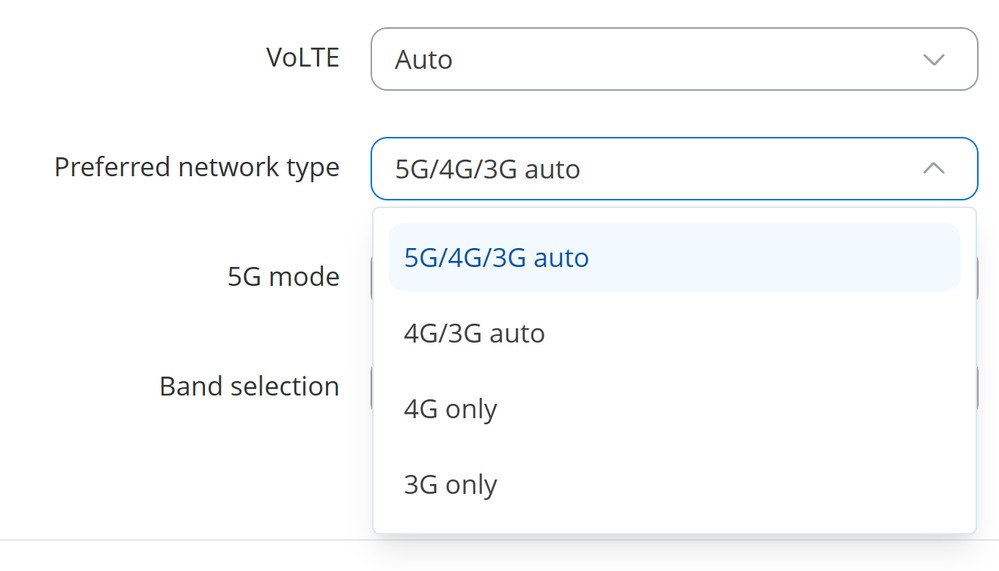The height and width of the screenshot is (571, 999).
Task: Select the highlighted 5G/4G/3G auto option
Action: pyautogui.click(x=674, y=257)
